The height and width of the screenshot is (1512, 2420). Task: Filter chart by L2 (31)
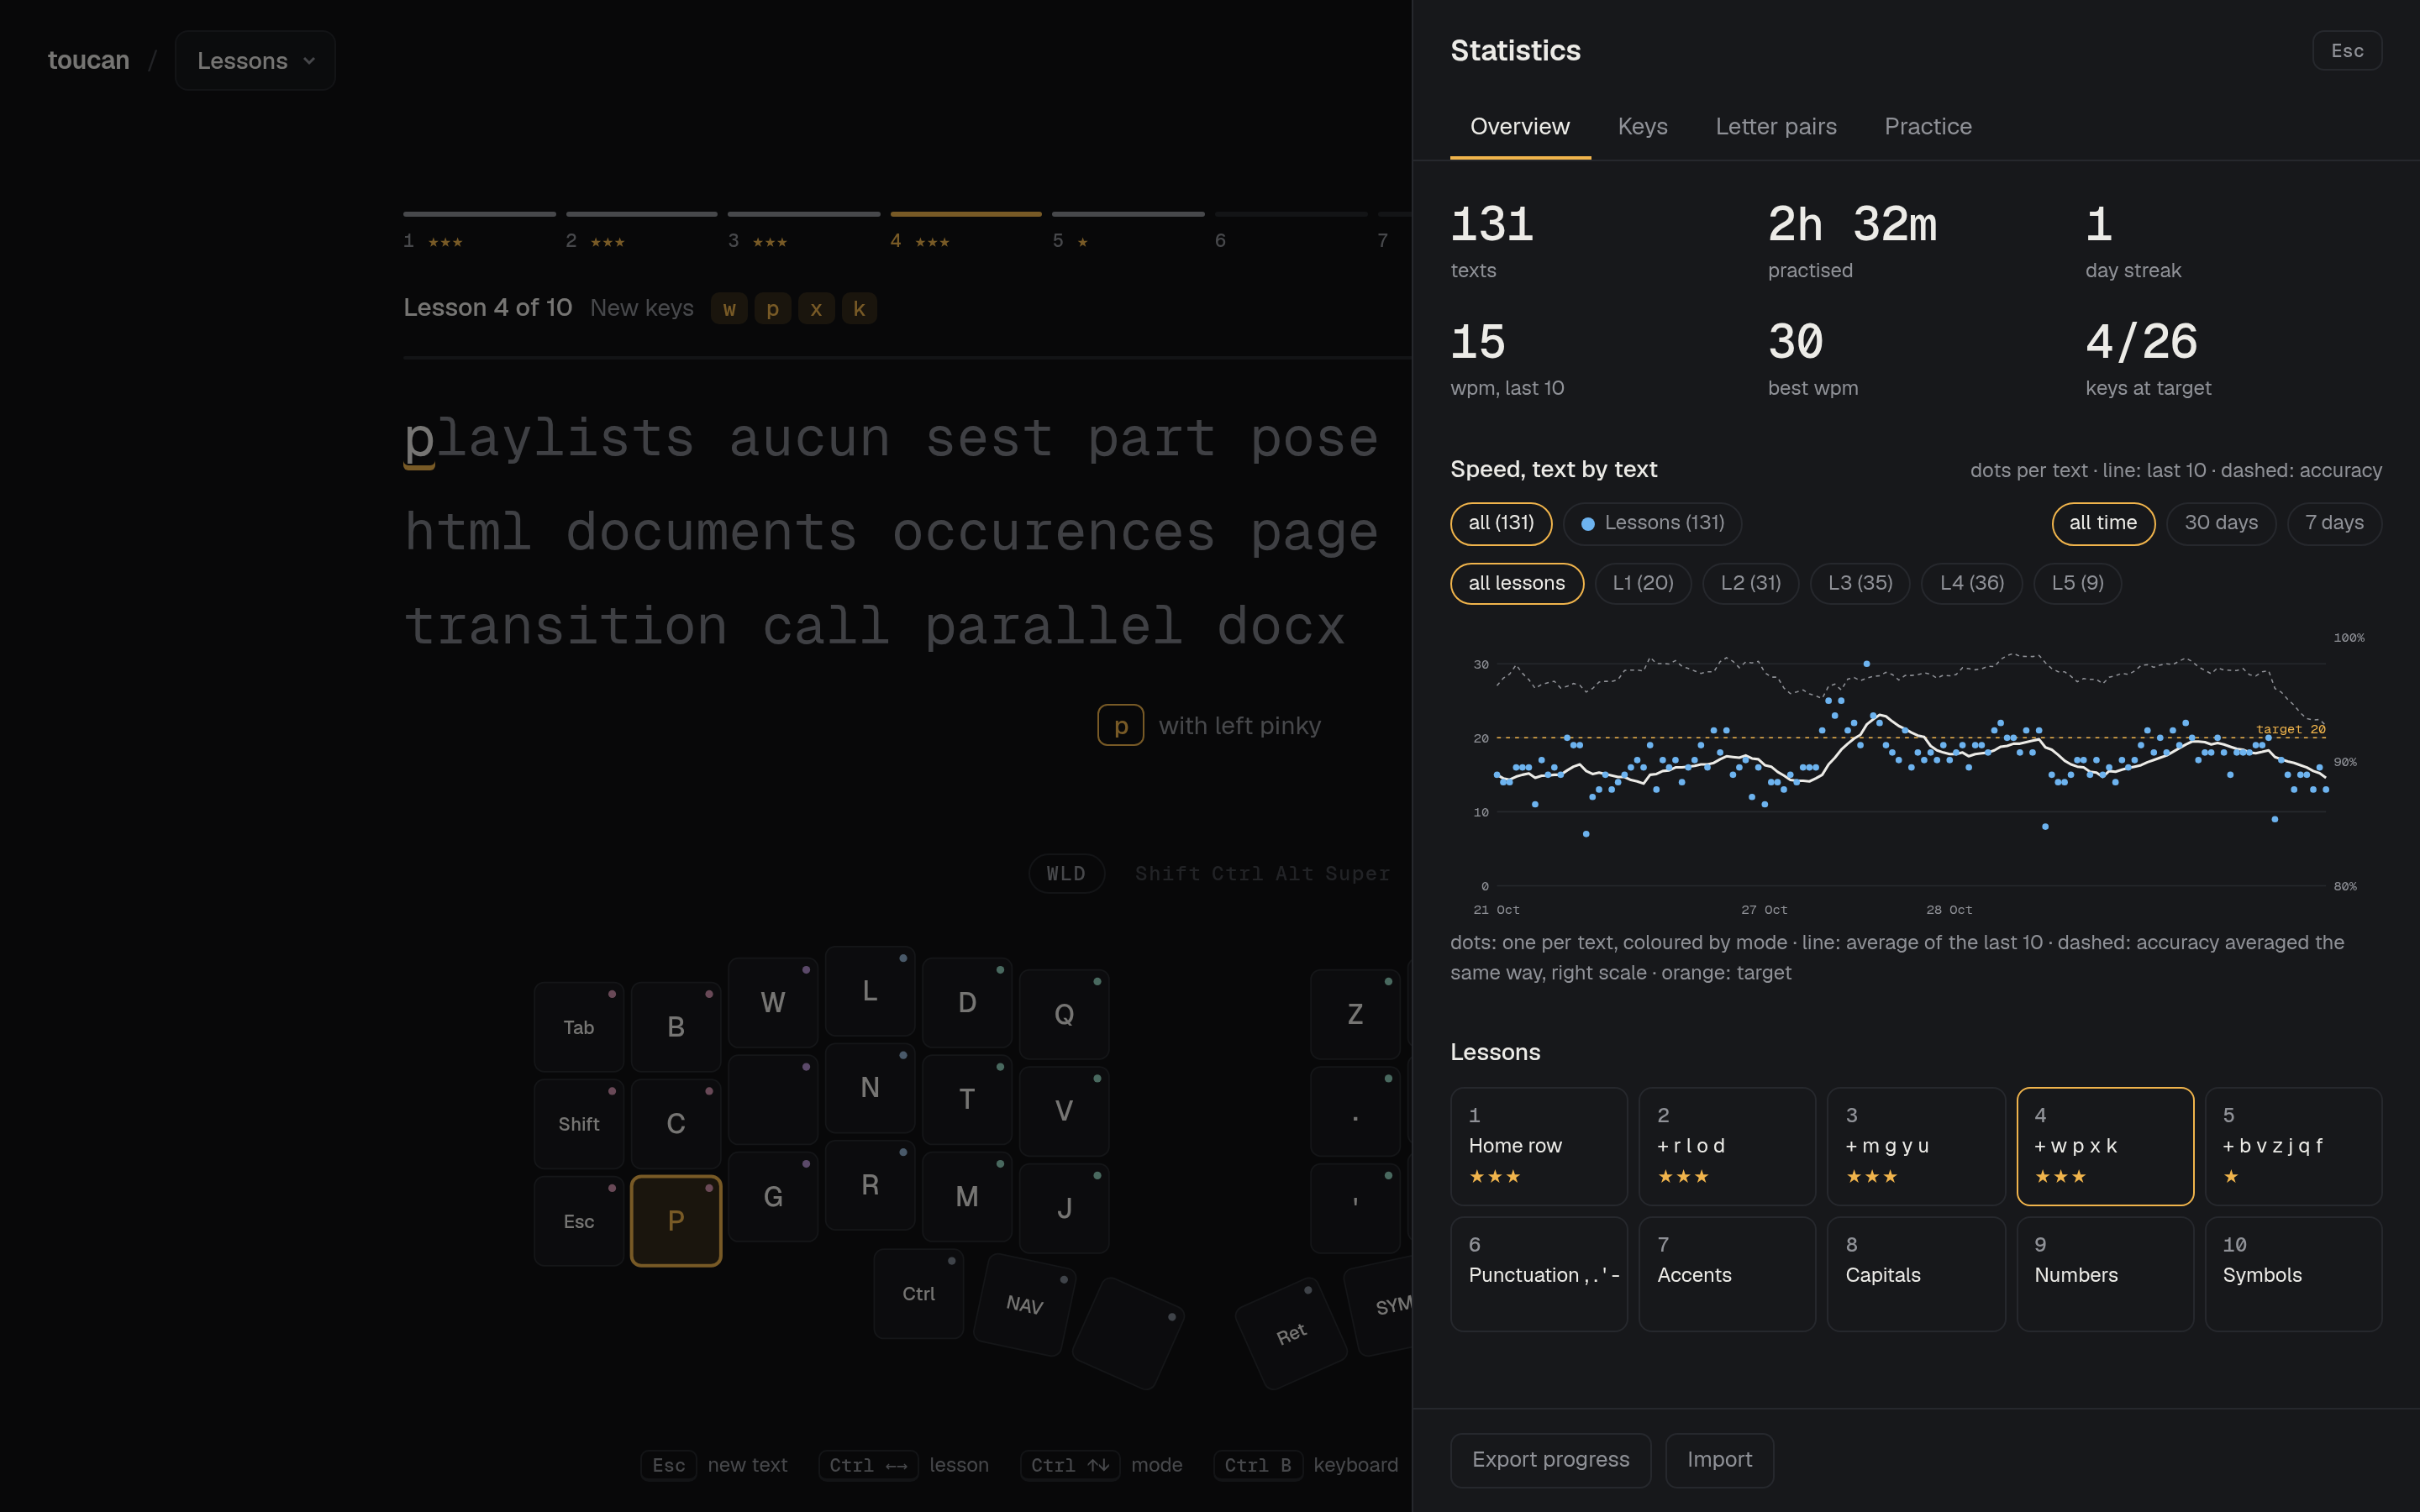click(x=1750, y=583)
